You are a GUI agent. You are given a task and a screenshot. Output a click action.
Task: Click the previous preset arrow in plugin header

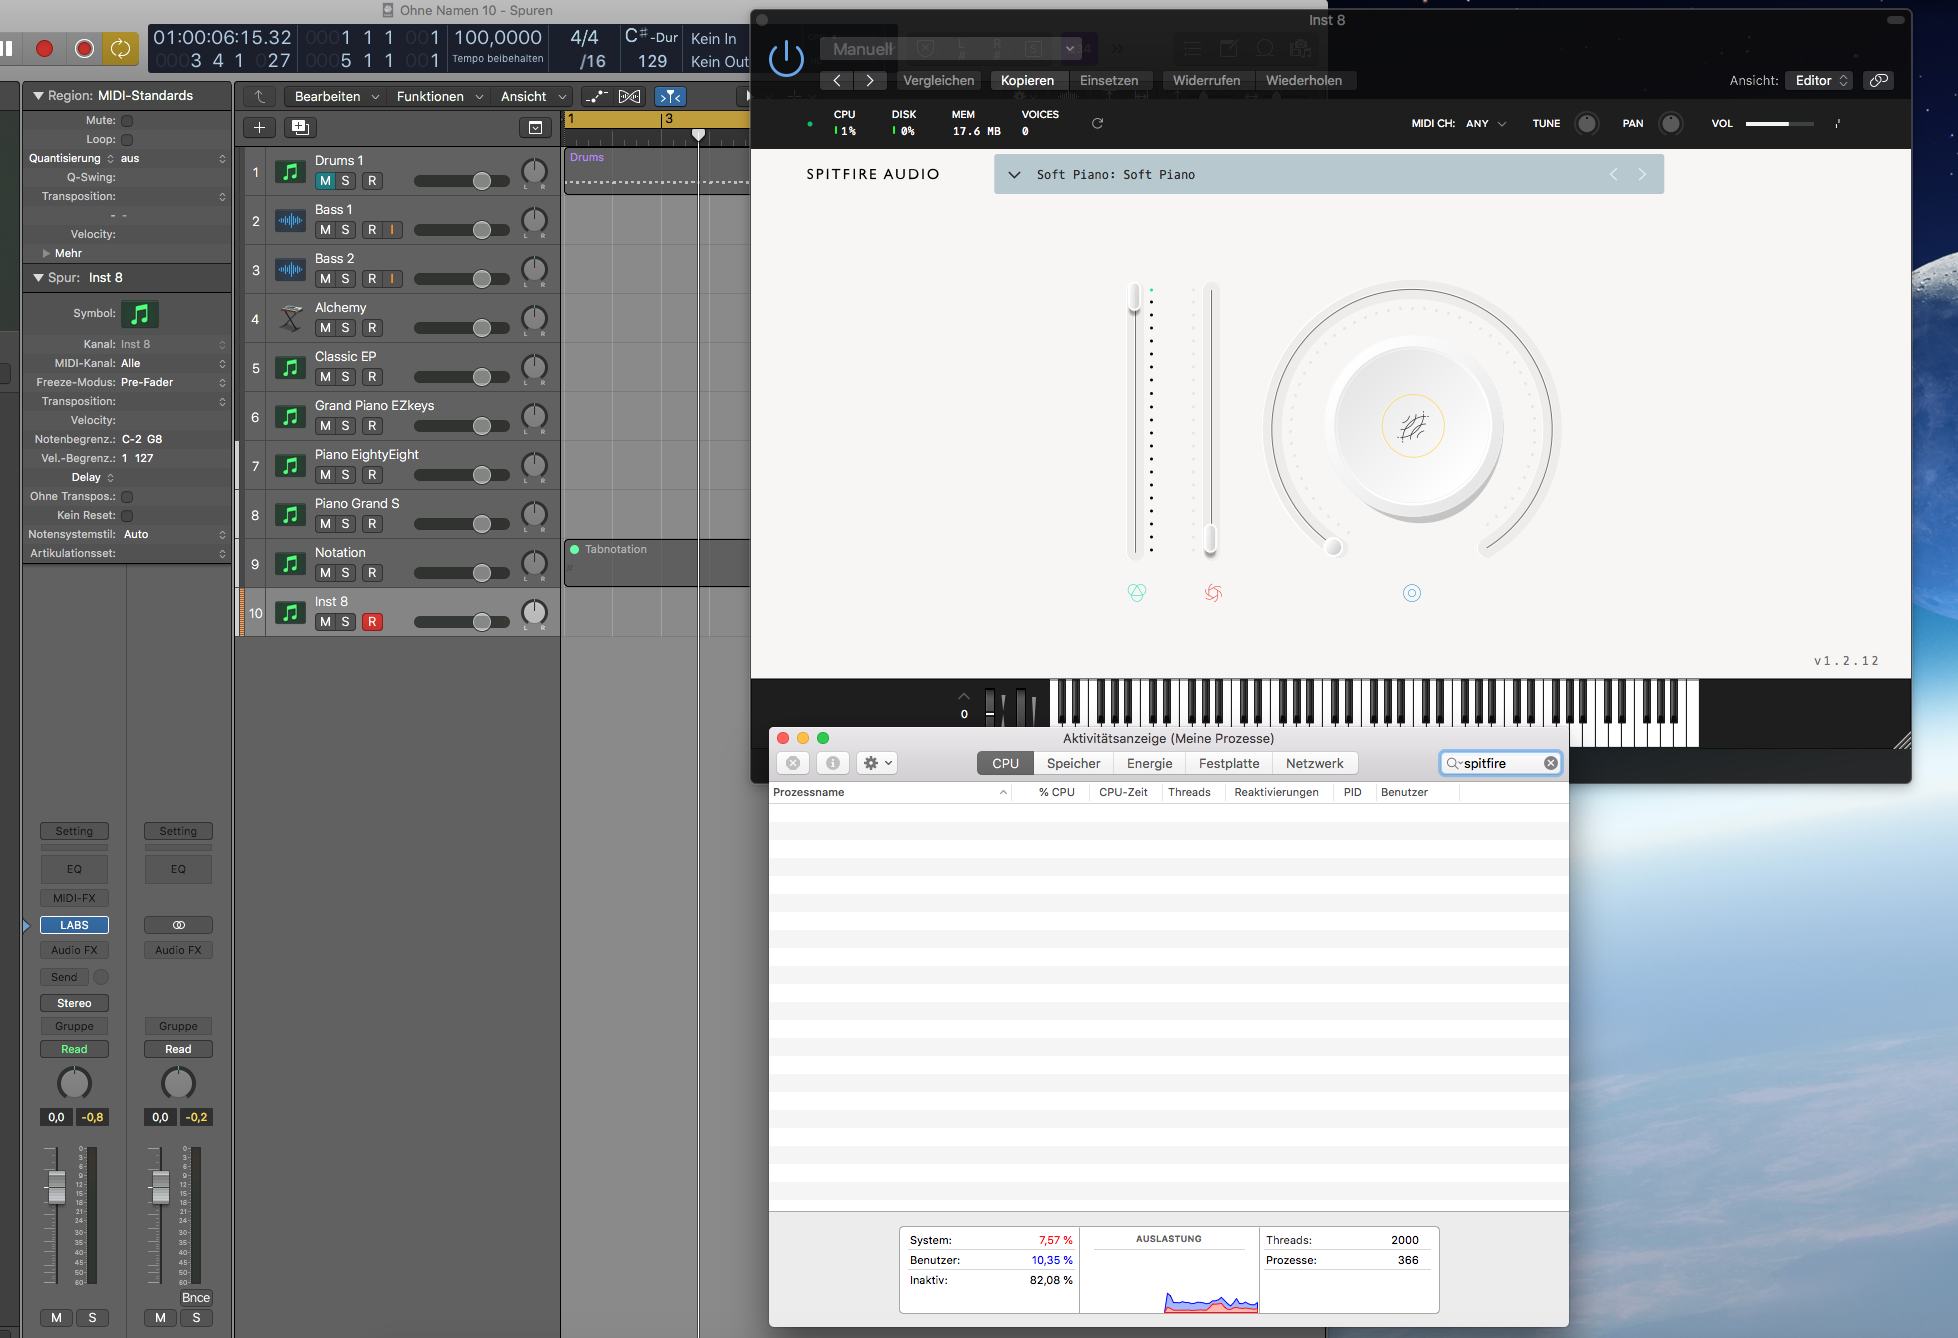pyautogui.click(x=837, y=80)
